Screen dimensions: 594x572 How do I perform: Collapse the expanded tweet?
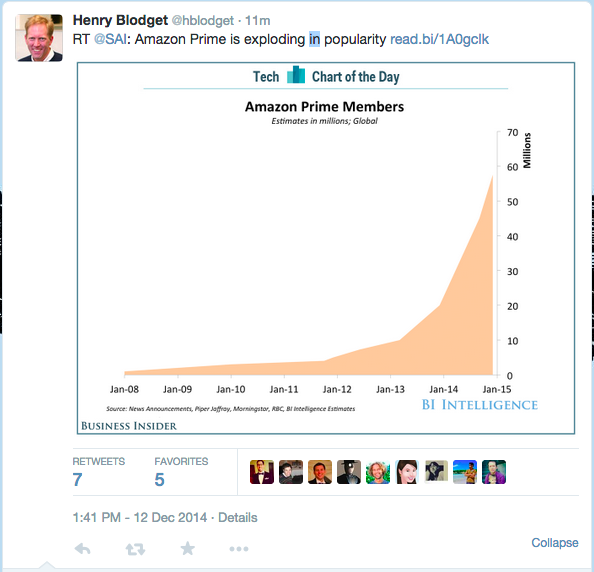click(555, 542)
